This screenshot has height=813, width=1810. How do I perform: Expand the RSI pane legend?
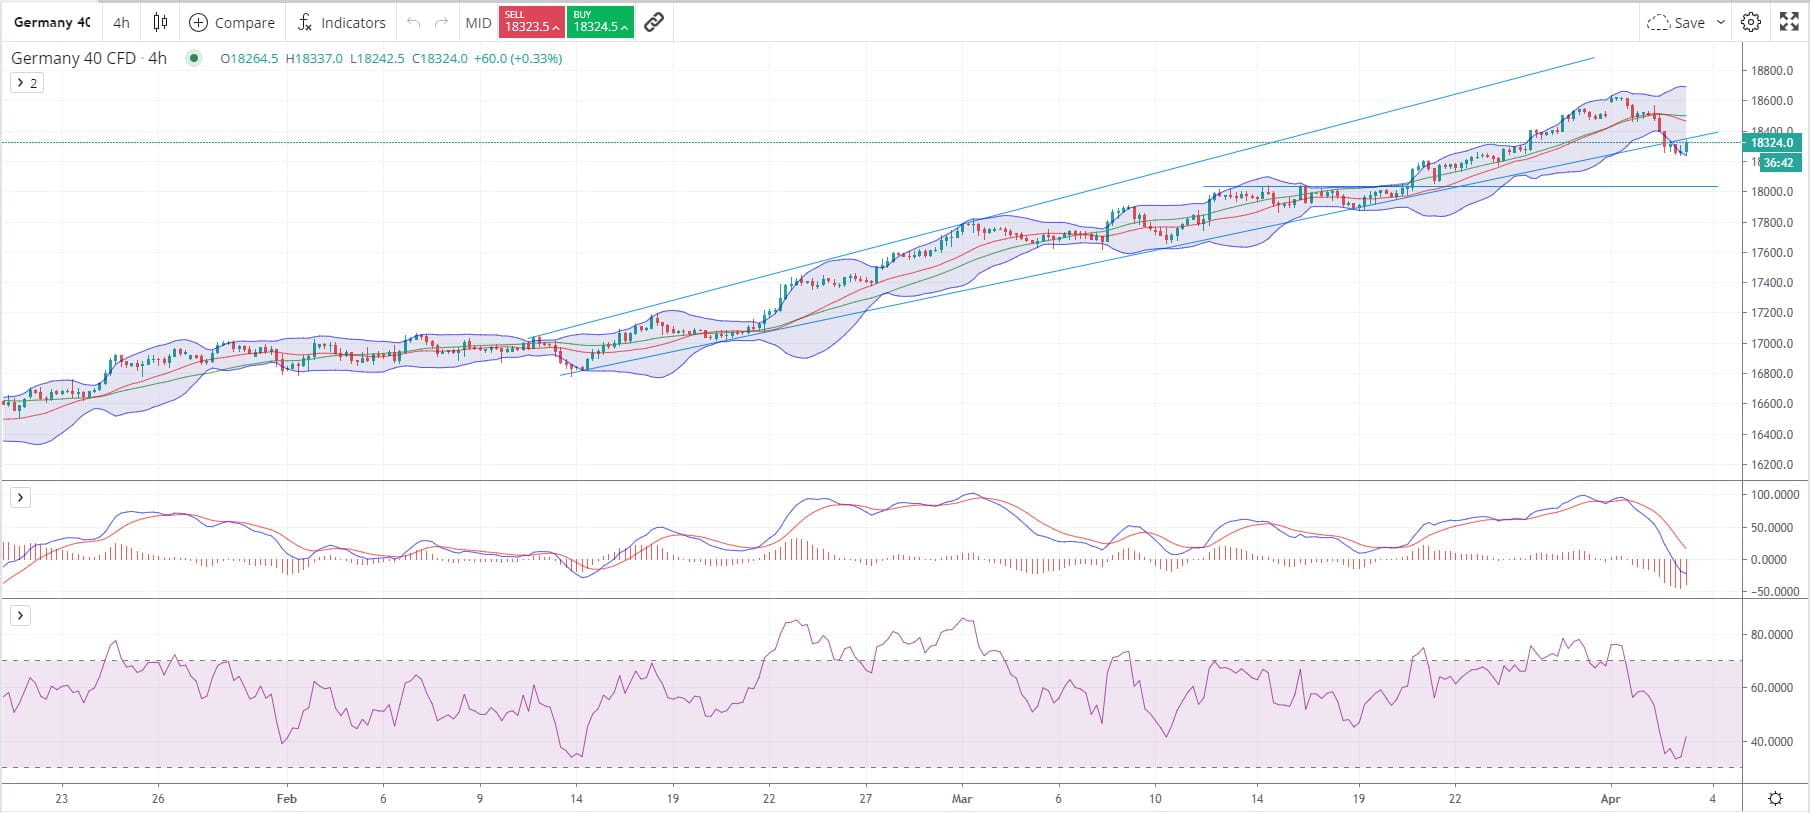click(20, 616)
